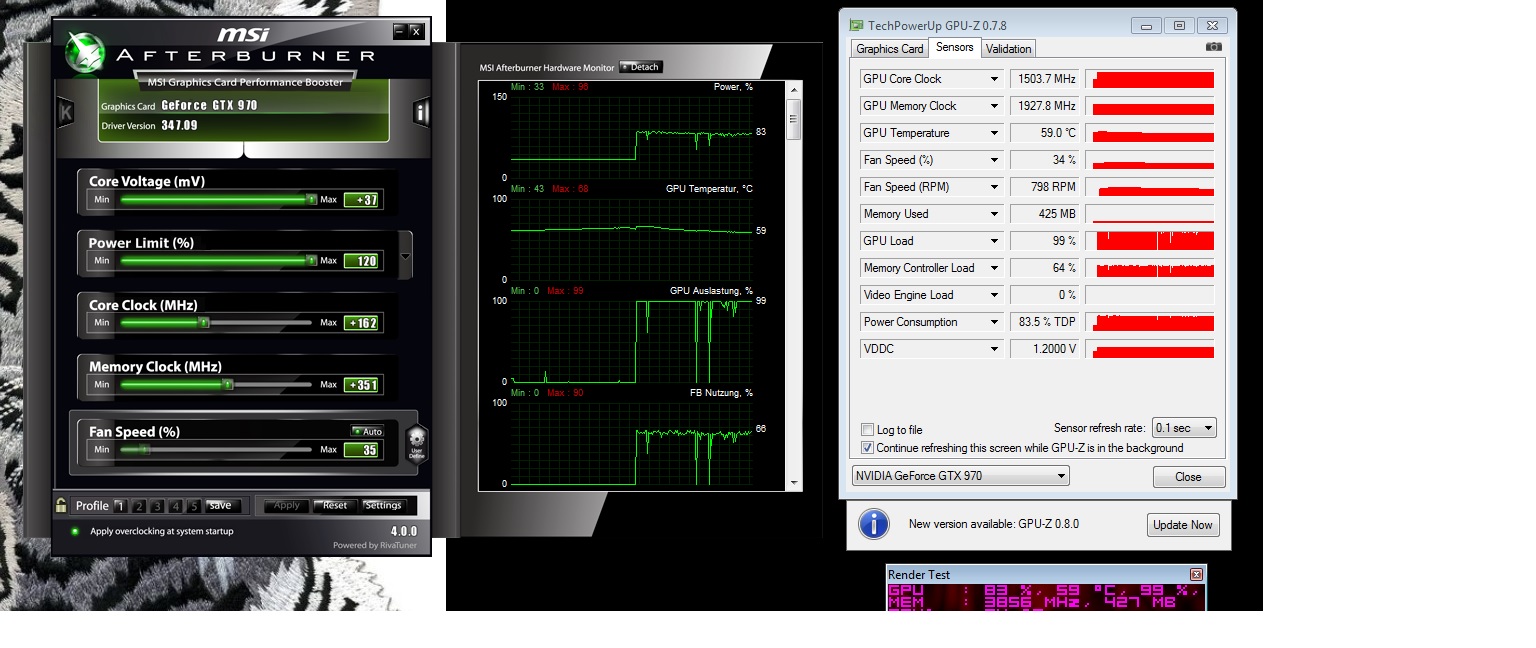Toggle Apply overclocking at system startup

[75, 531]
